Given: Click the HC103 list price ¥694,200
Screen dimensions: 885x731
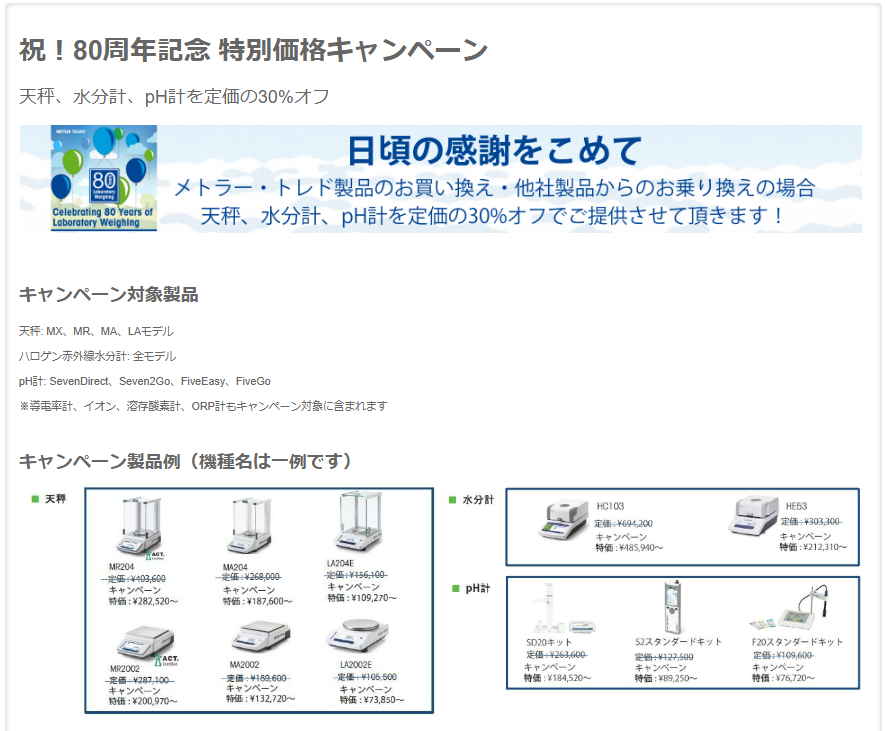Looking at the screenshot, I should click(x=624, y=523).
